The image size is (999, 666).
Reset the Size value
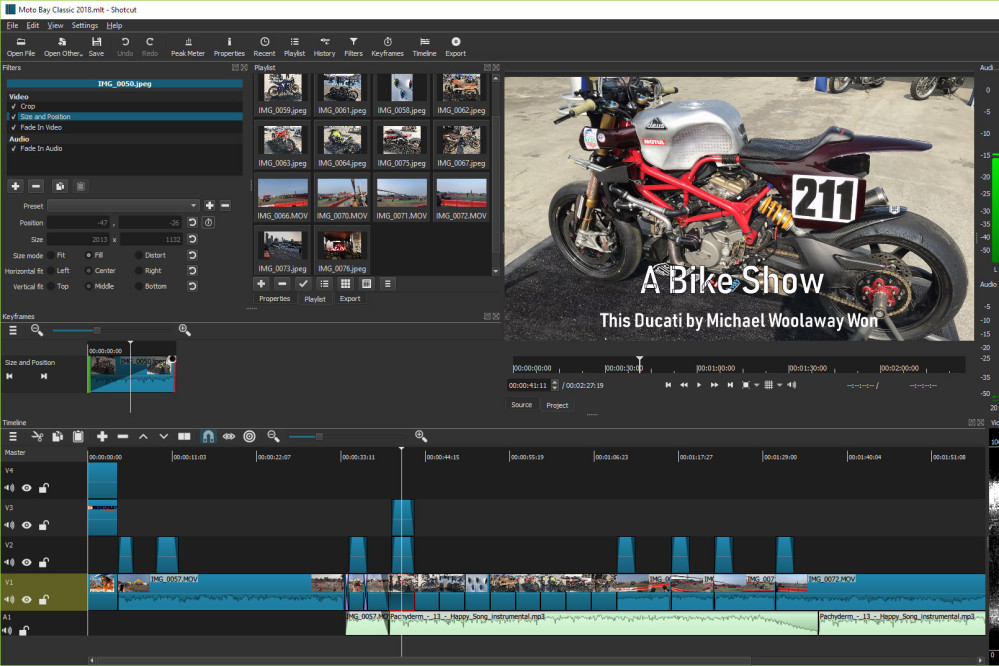click(x=192, y=239)
